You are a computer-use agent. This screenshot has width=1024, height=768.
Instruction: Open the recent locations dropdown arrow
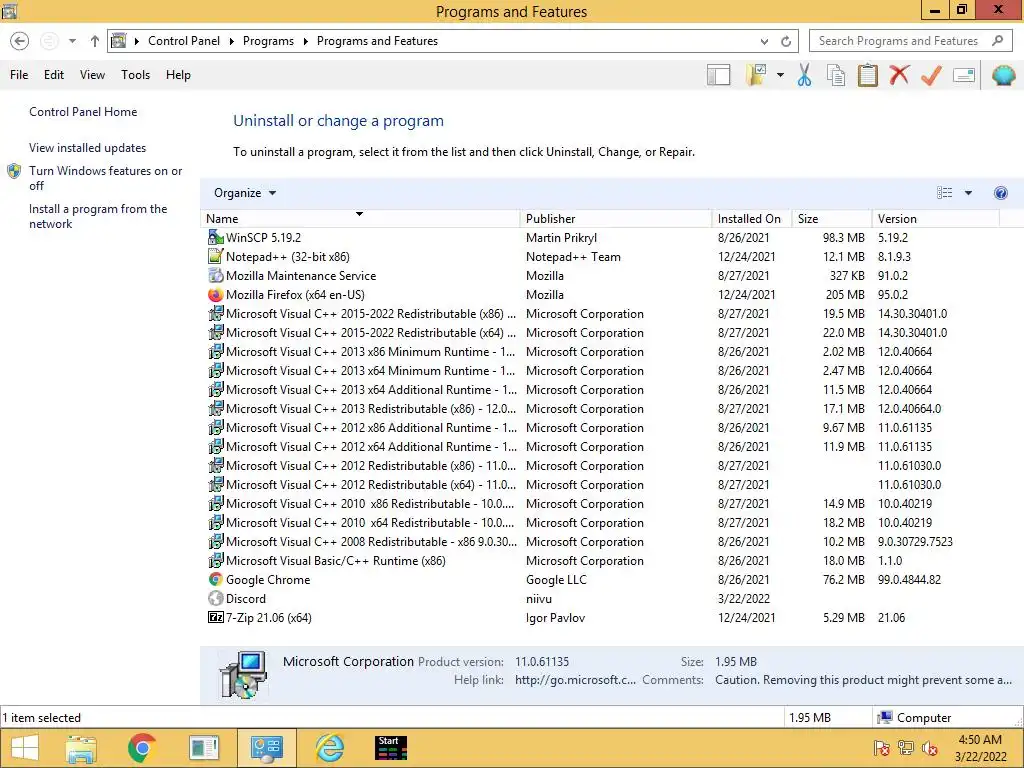(72, 41)
